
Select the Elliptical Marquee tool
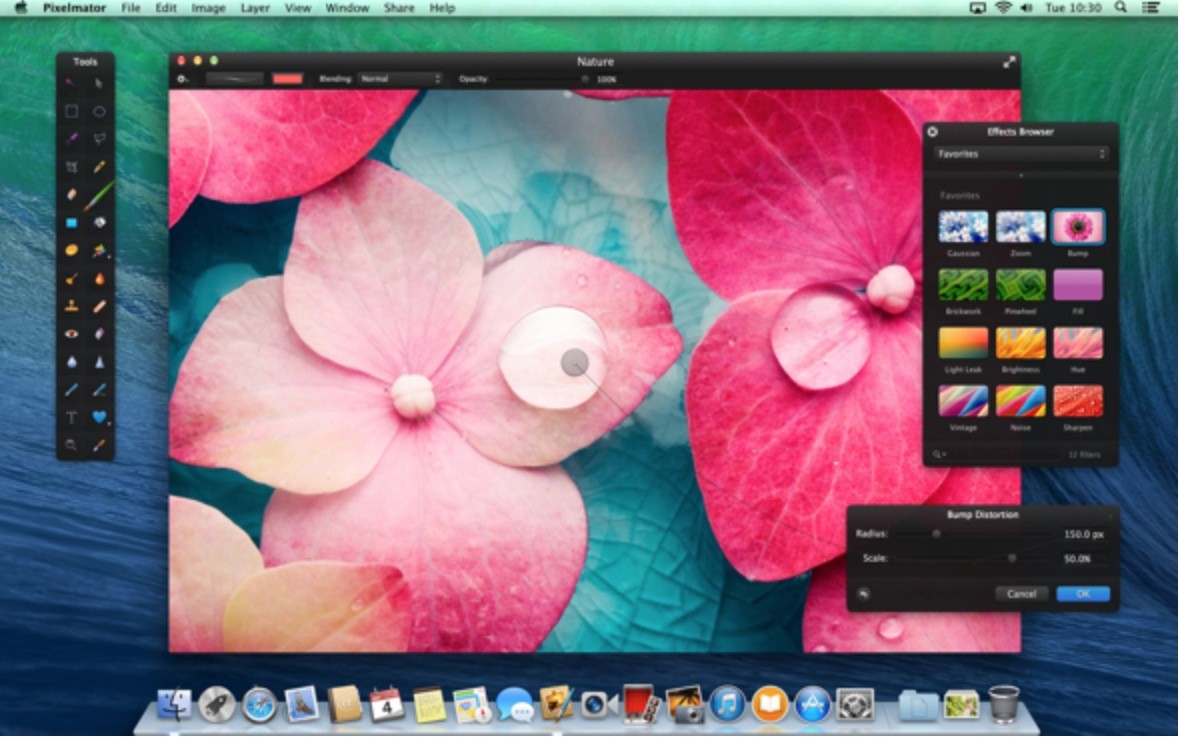click(99, 111)
